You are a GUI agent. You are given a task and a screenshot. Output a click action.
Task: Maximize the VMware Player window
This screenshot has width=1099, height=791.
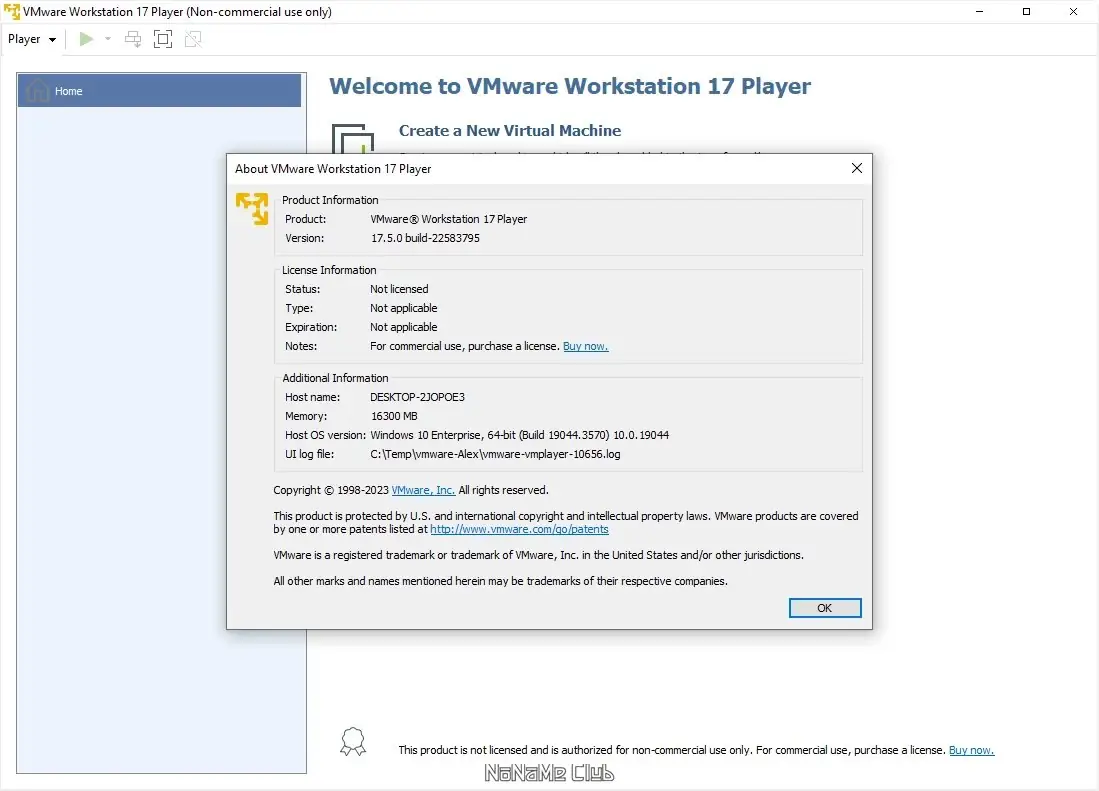tap(1026, 11)
